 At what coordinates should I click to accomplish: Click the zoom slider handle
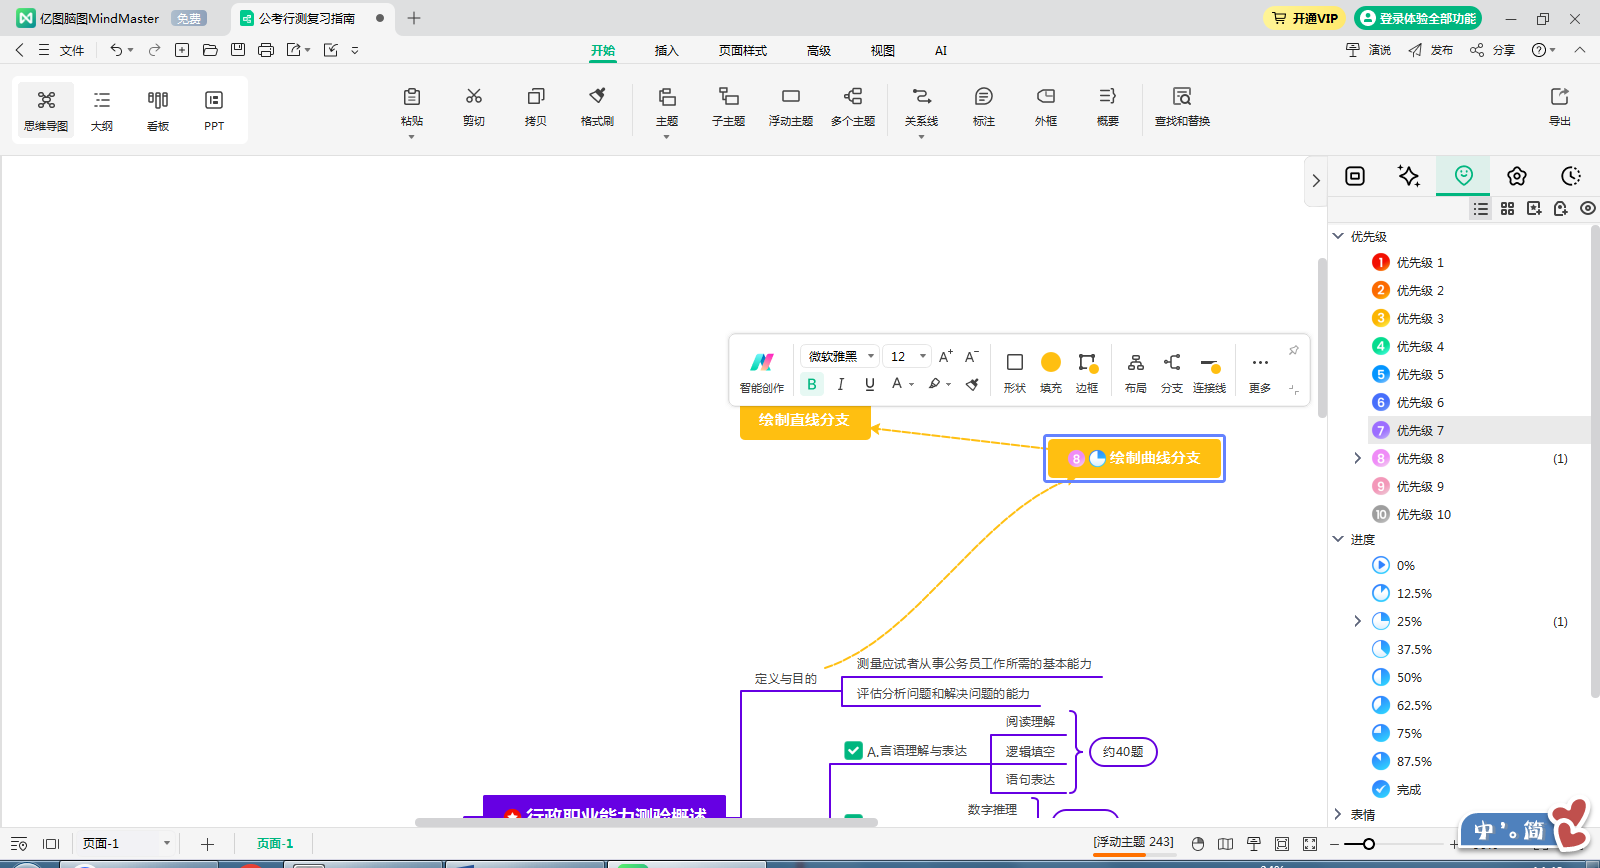coord(1369,844)
